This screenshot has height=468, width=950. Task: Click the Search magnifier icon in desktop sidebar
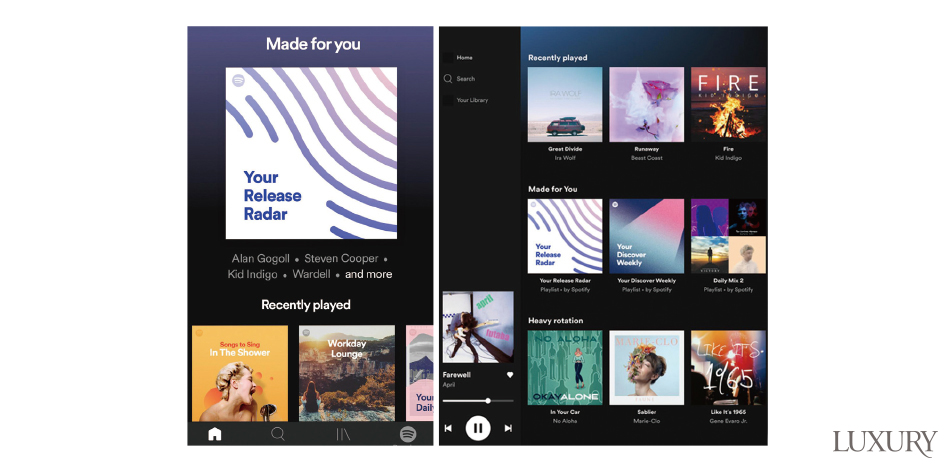(448, 79)
